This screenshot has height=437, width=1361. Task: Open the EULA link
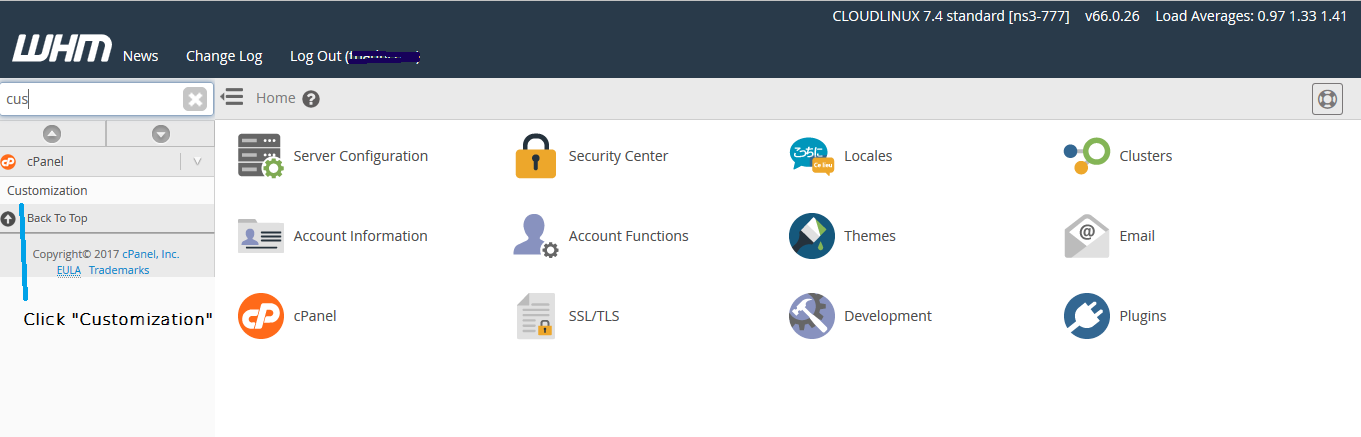pyautogui.click(x=69, y=270)
